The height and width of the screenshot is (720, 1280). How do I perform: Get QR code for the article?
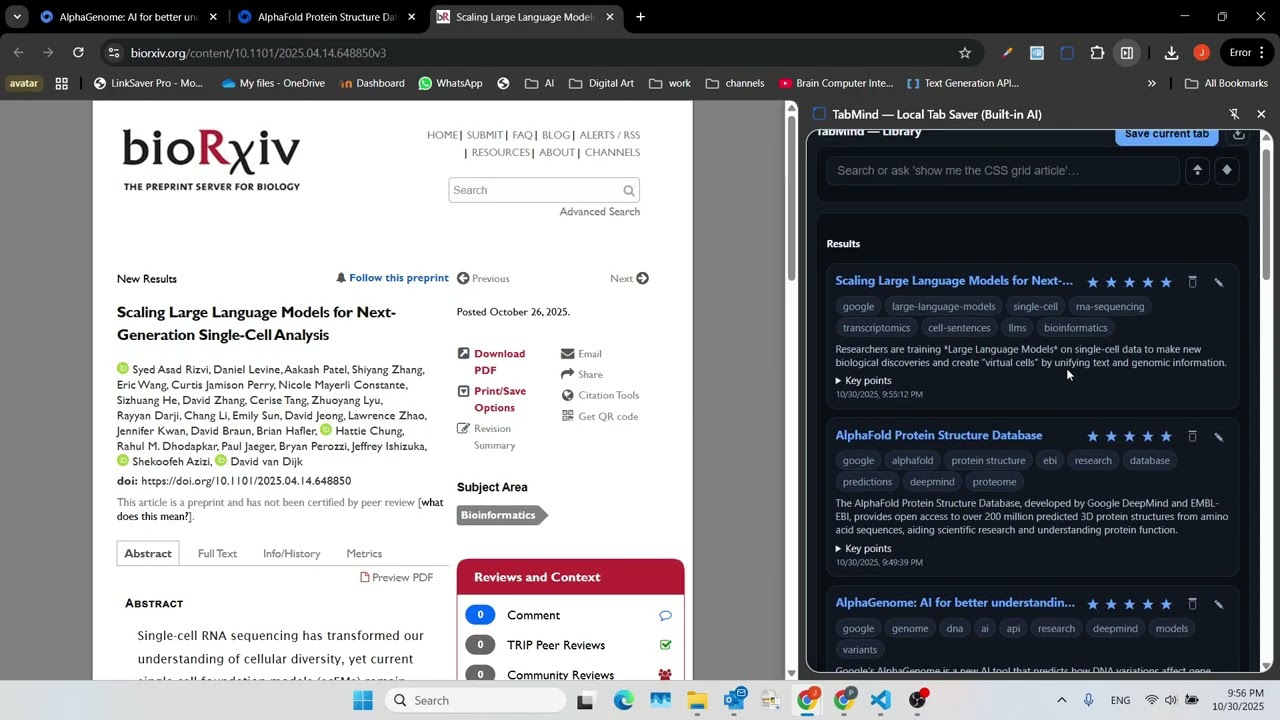[599, 416]
